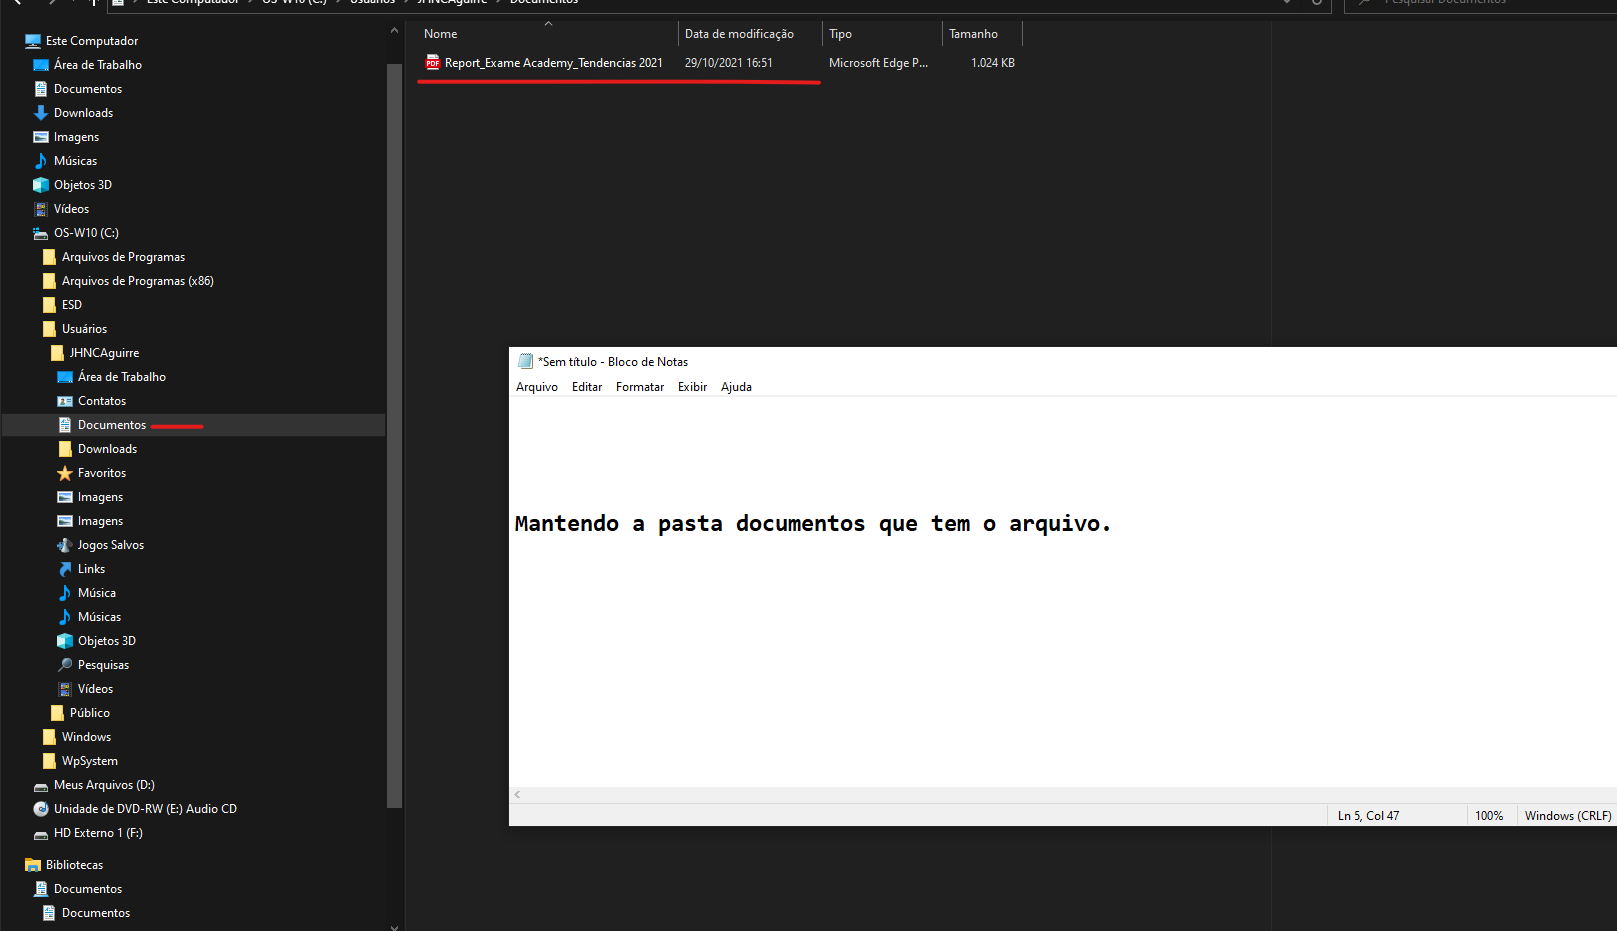Click the OS-W10 (C:) drive icon
Viewport: 1617px width, 931px height.
(41, 233)
